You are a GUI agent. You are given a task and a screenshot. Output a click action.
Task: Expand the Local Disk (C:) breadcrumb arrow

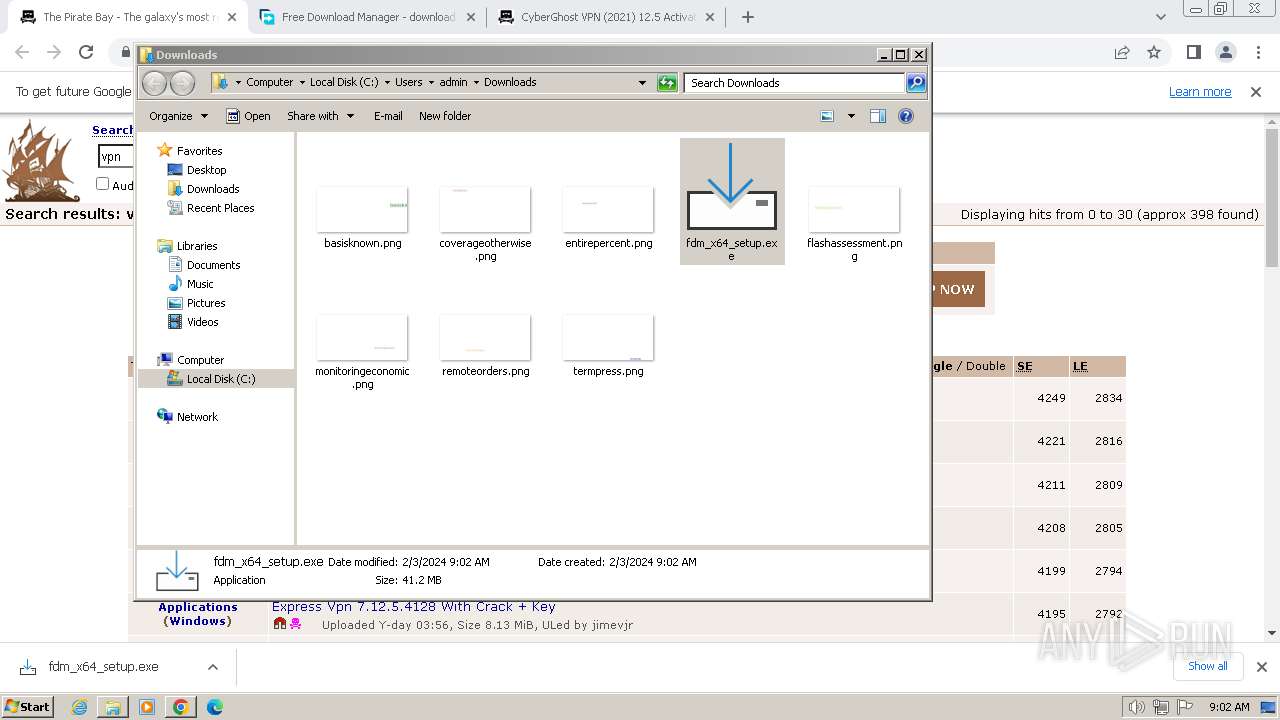point(386,83)
